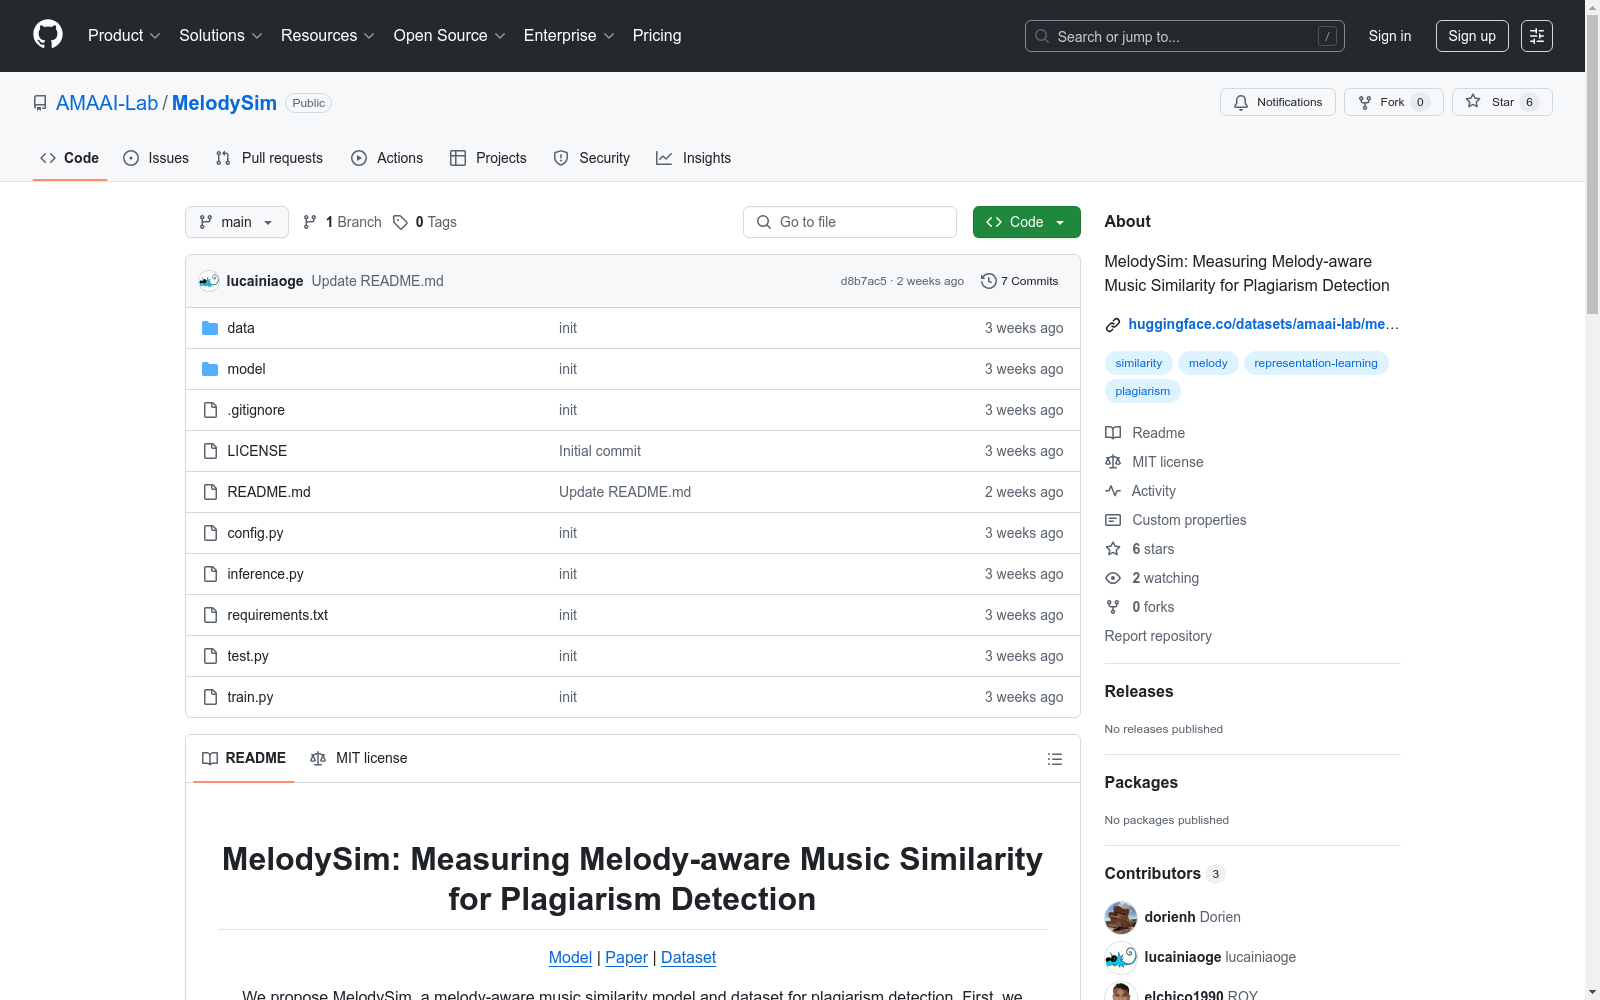Open the data folder
This screenshot has height=1000, width=1600.
241,328
